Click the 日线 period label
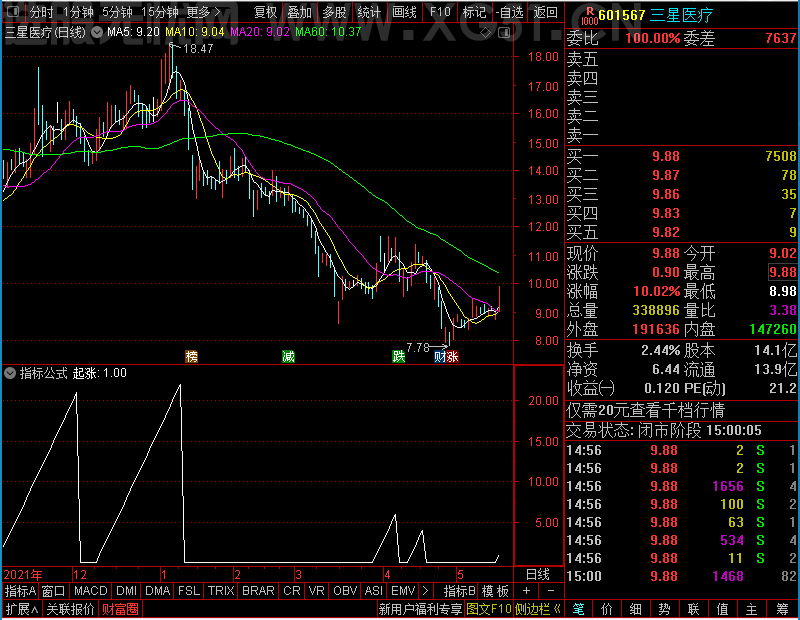Viewport: 800px width, 620px height. (x=538, y=575)
